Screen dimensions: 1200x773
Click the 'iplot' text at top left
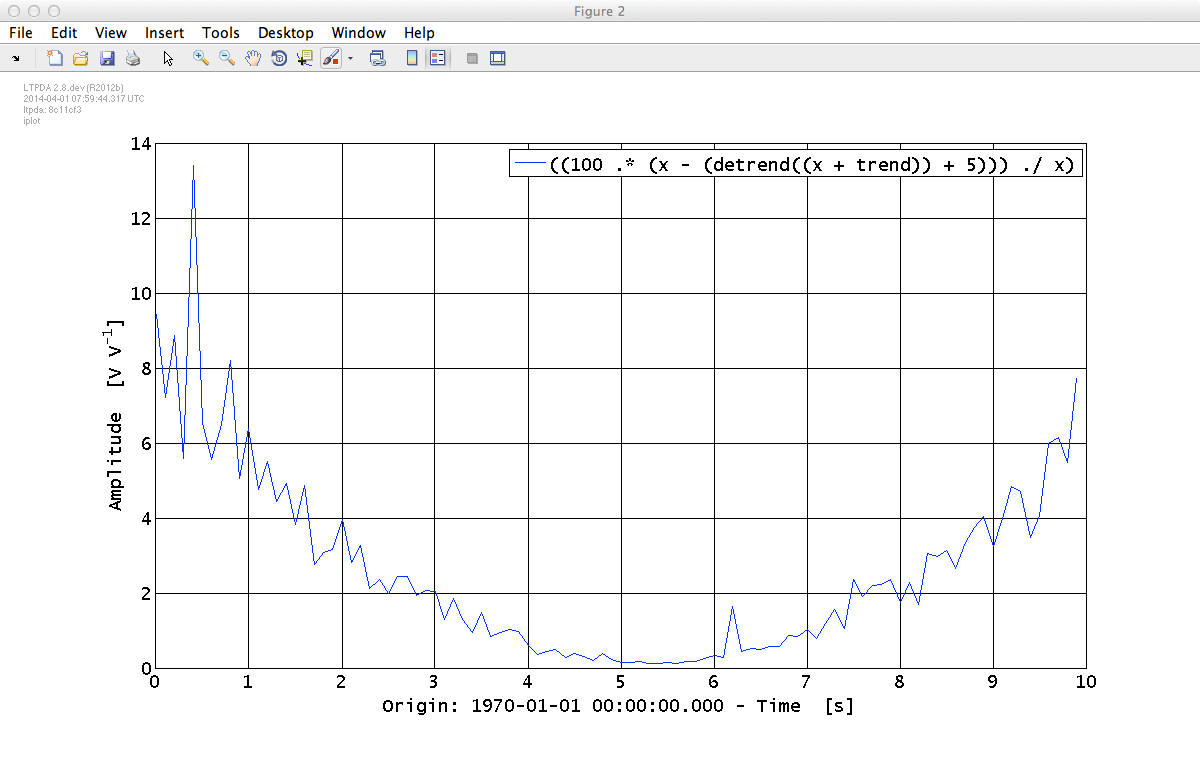31,120
